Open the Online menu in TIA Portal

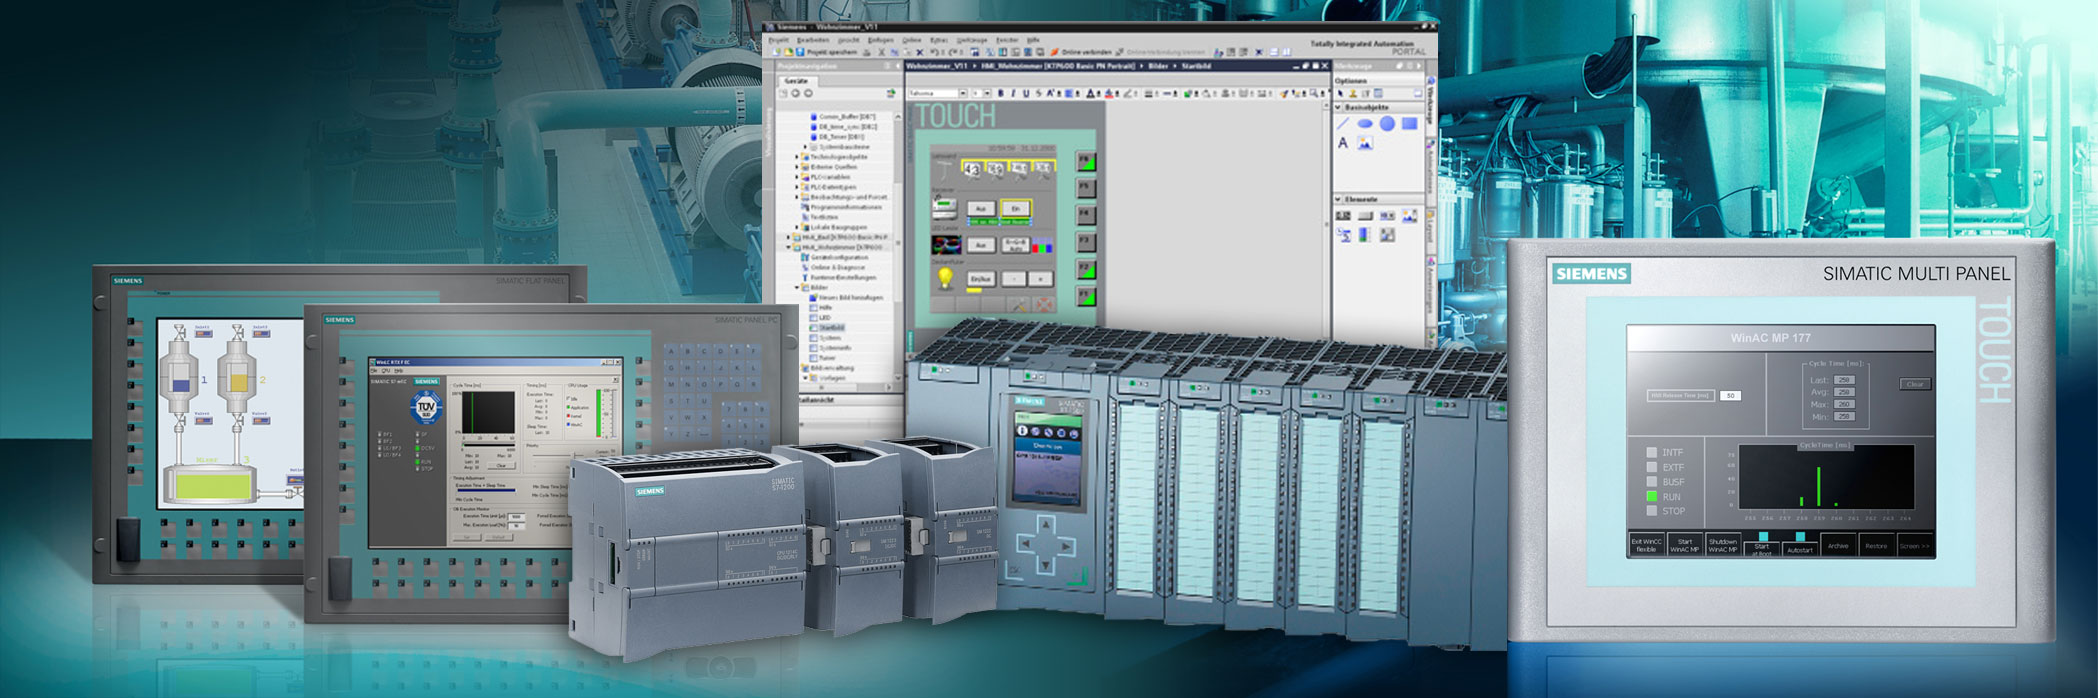click(912, 40)
